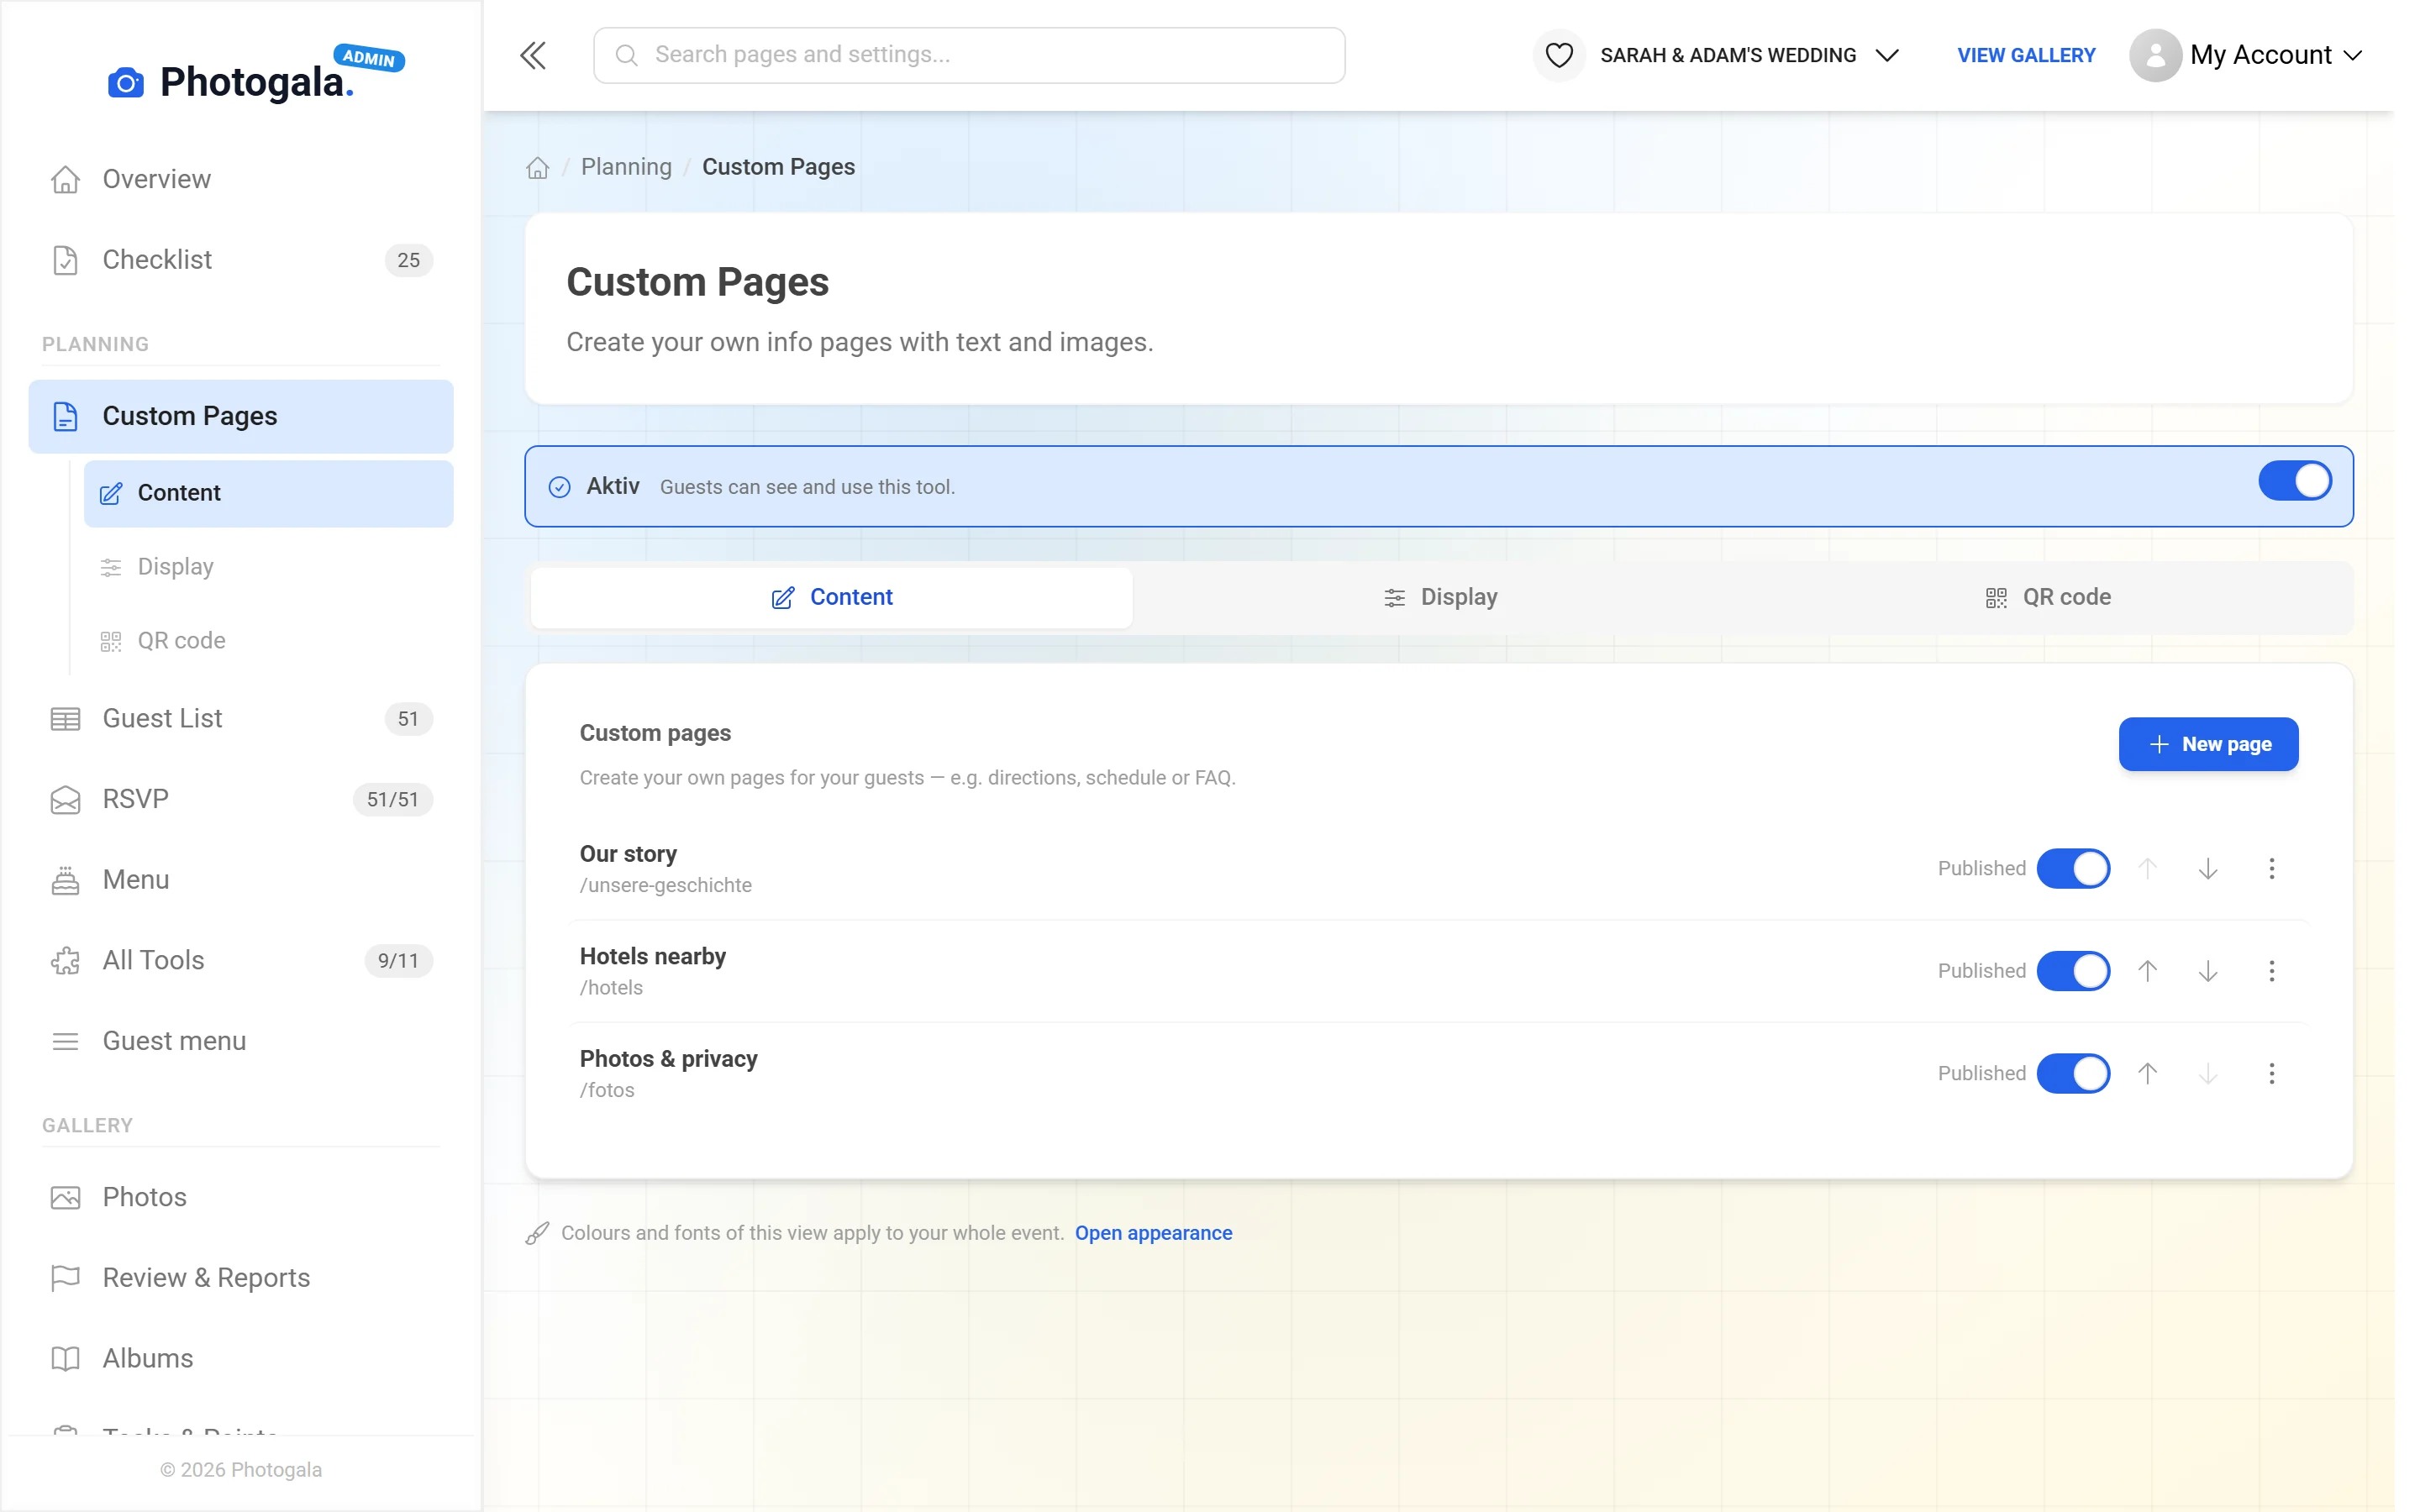Click the Albums book icon

[x=65, y=1358]
